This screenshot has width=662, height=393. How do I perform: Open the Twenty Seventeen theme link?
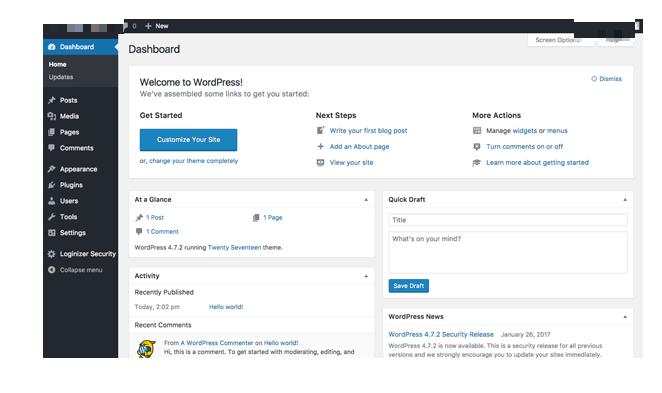(234, 247)
